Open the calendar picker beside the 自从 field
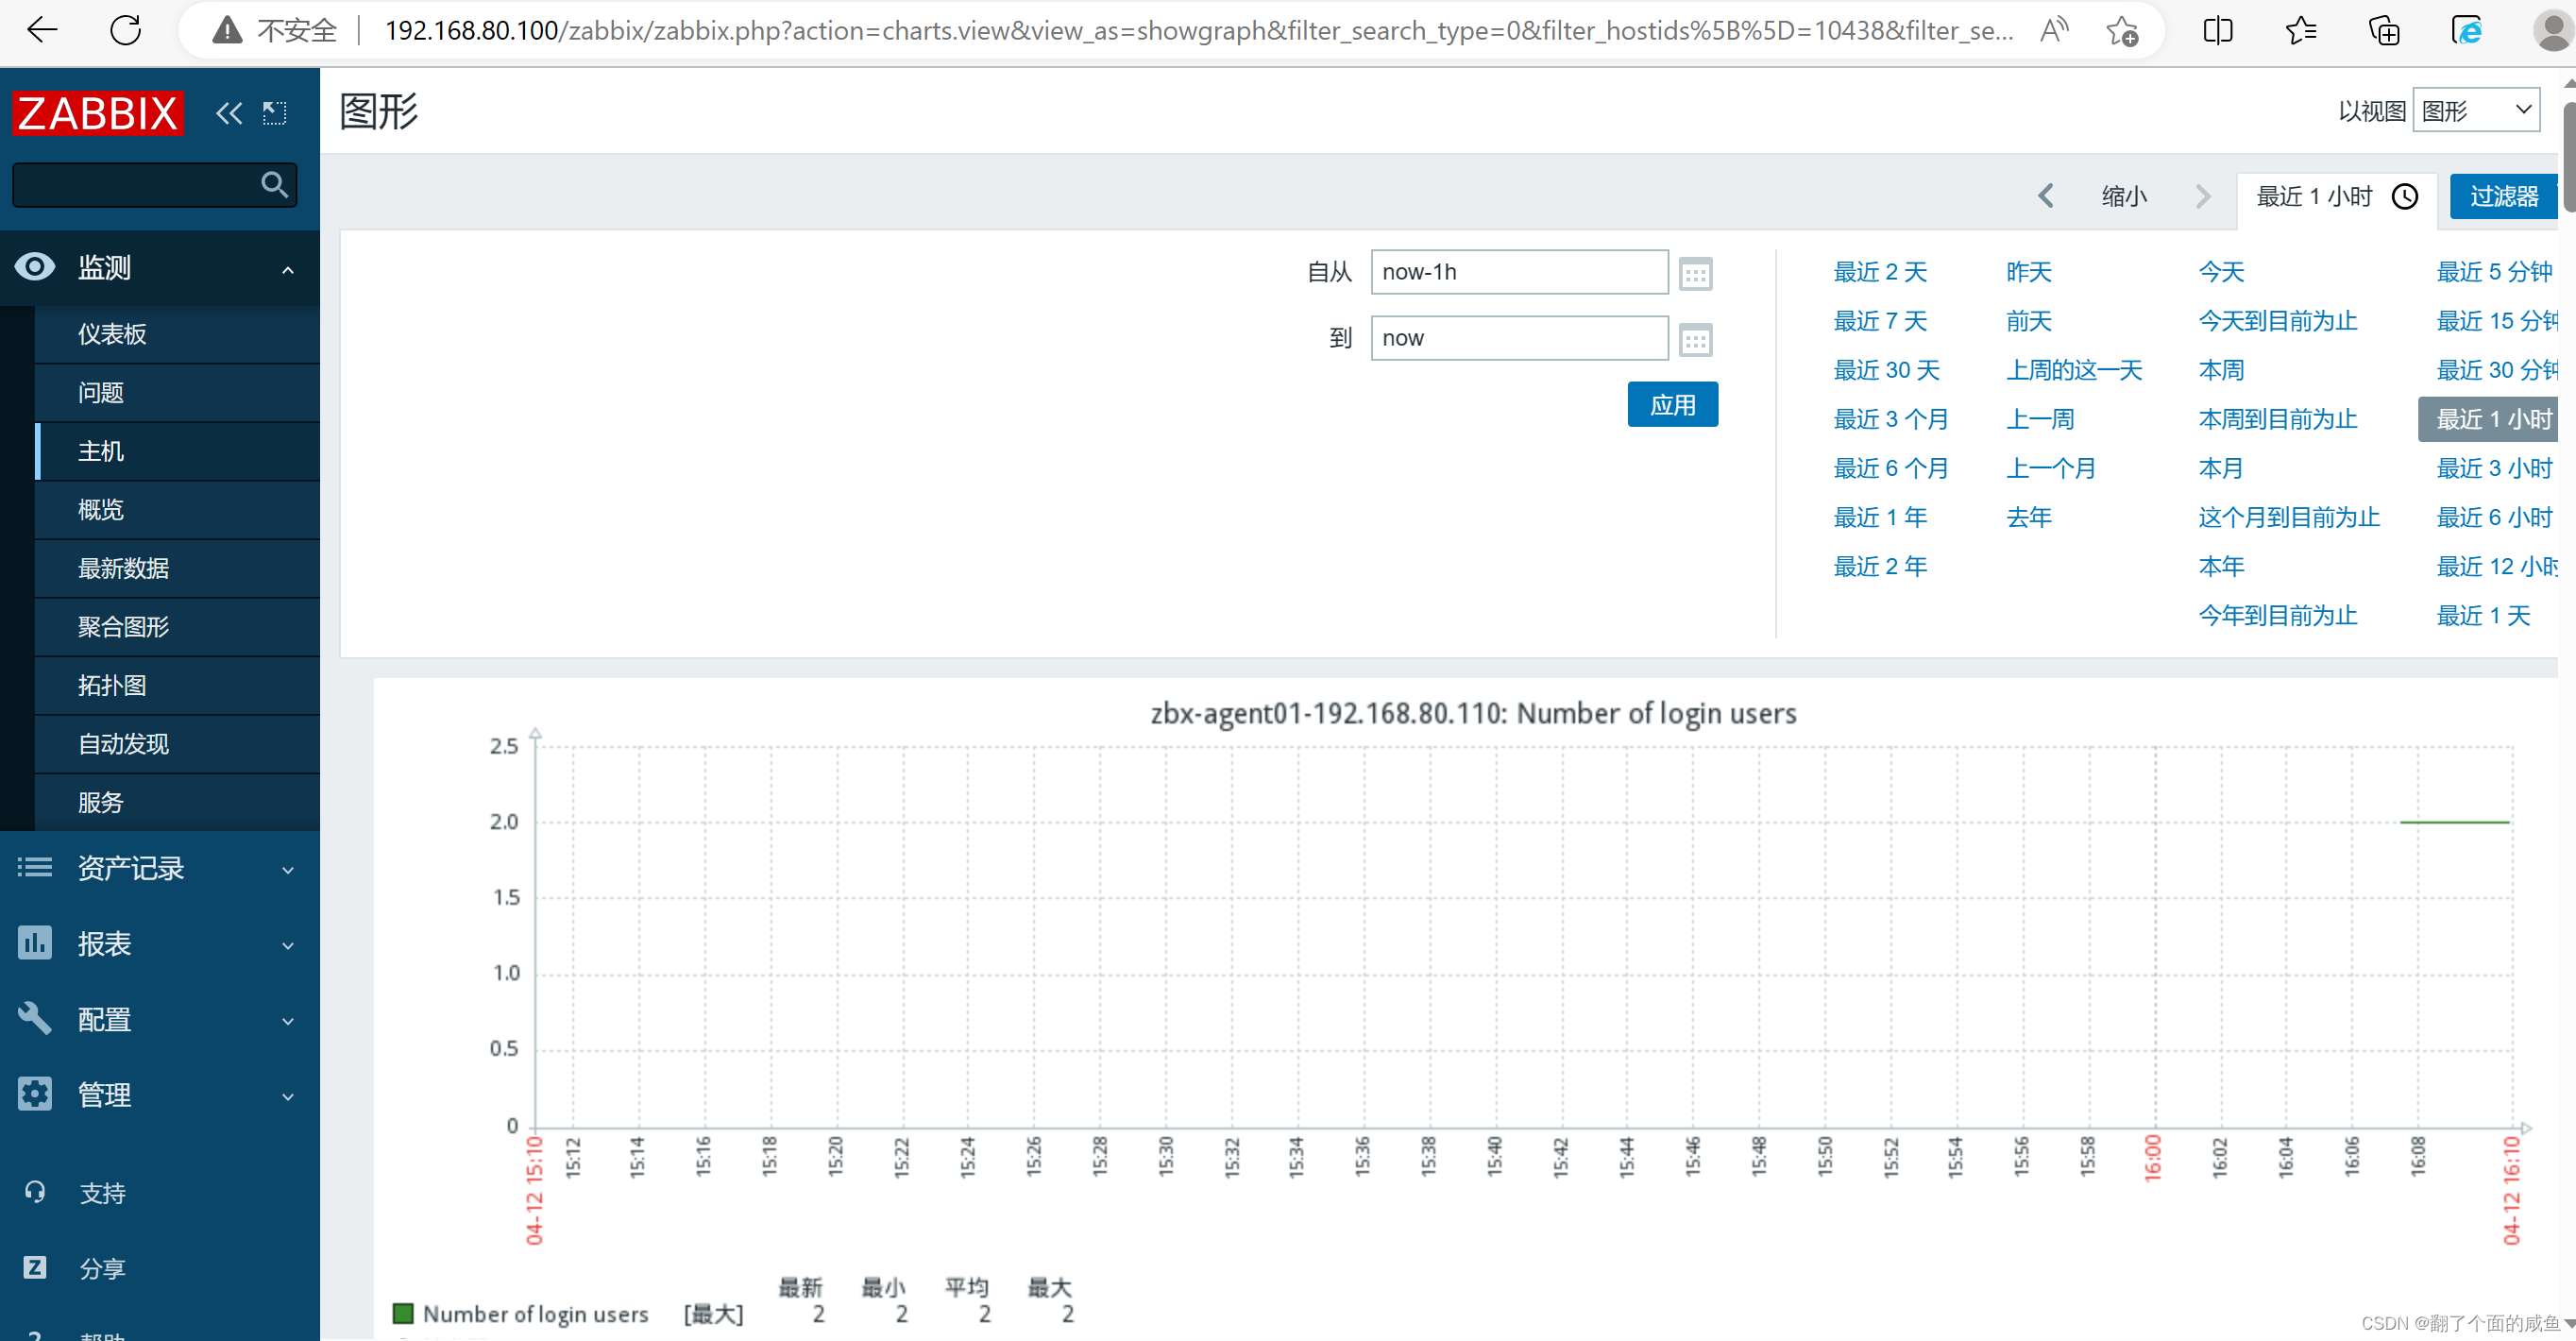The height and width of the screenshot is (1341, 2576). (x=1694, y=273)
